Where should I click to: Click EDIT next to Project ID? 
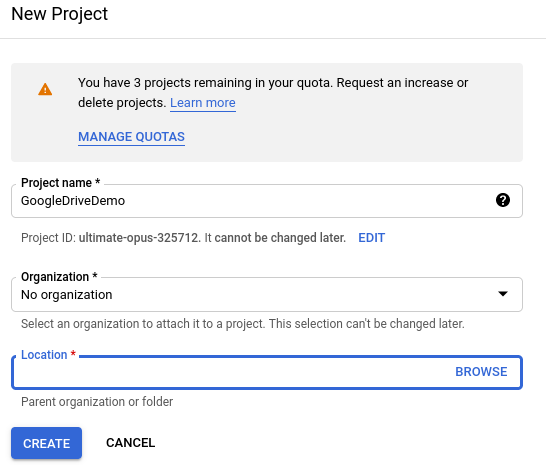[x=372, y=238]
